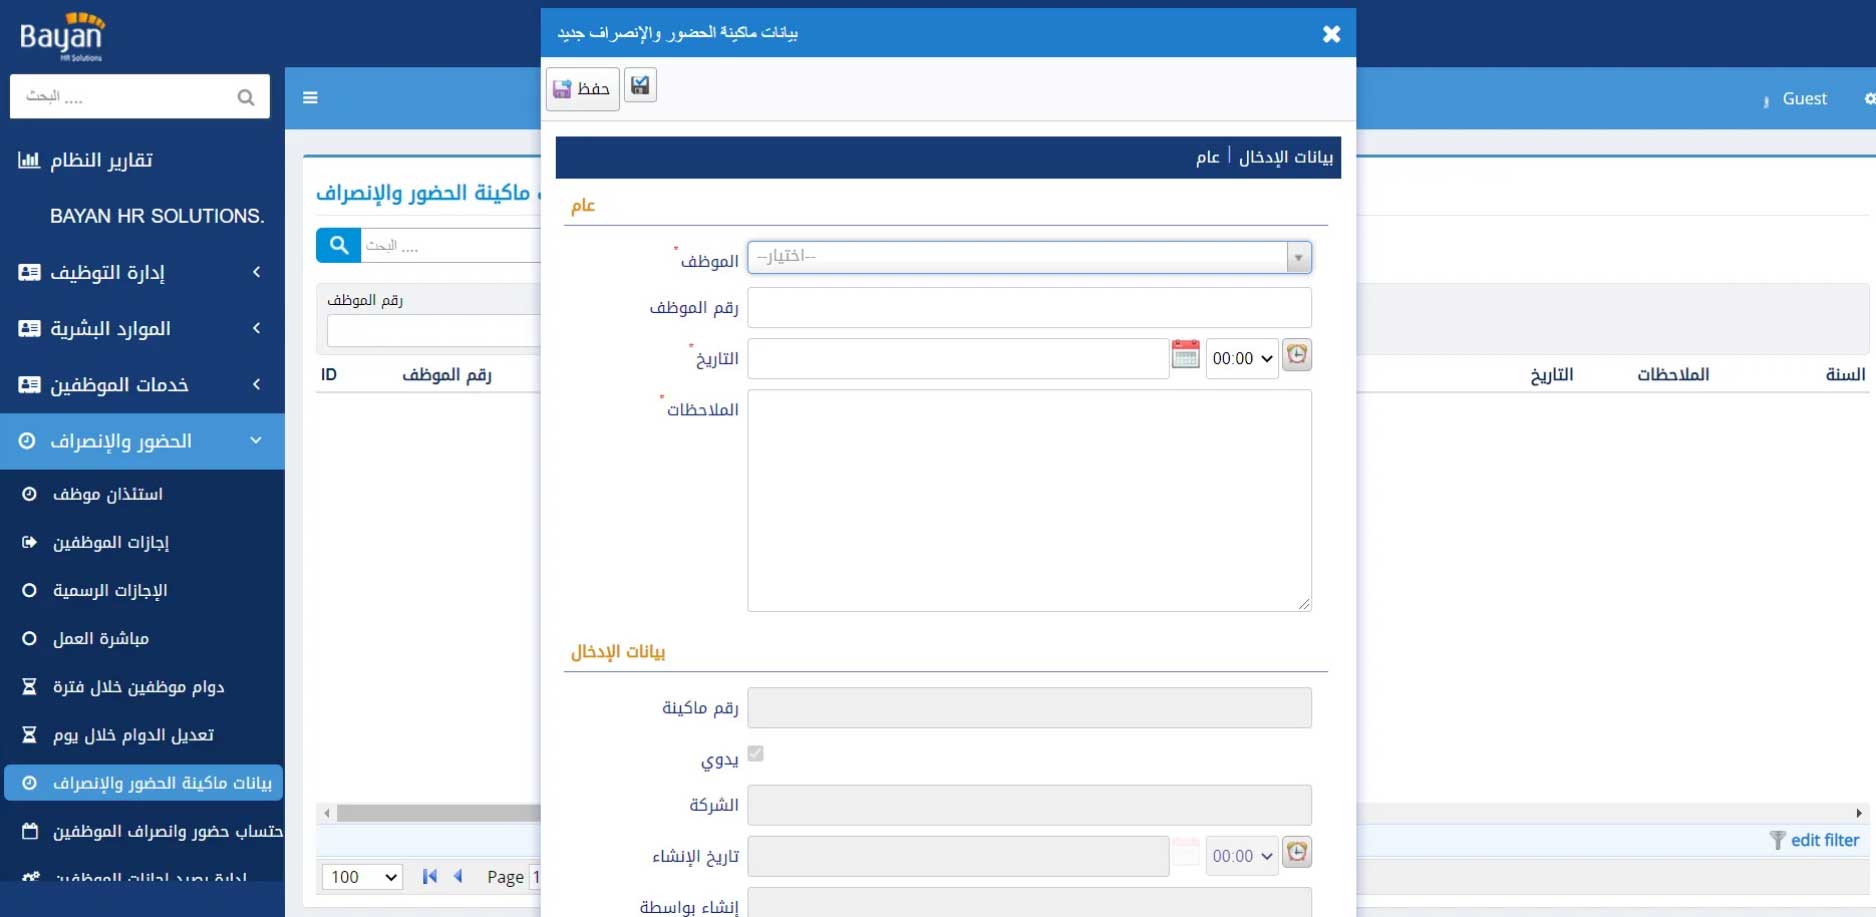Click the الشركة company field
The image size is (1876, 917).
tap(1029, 805)
